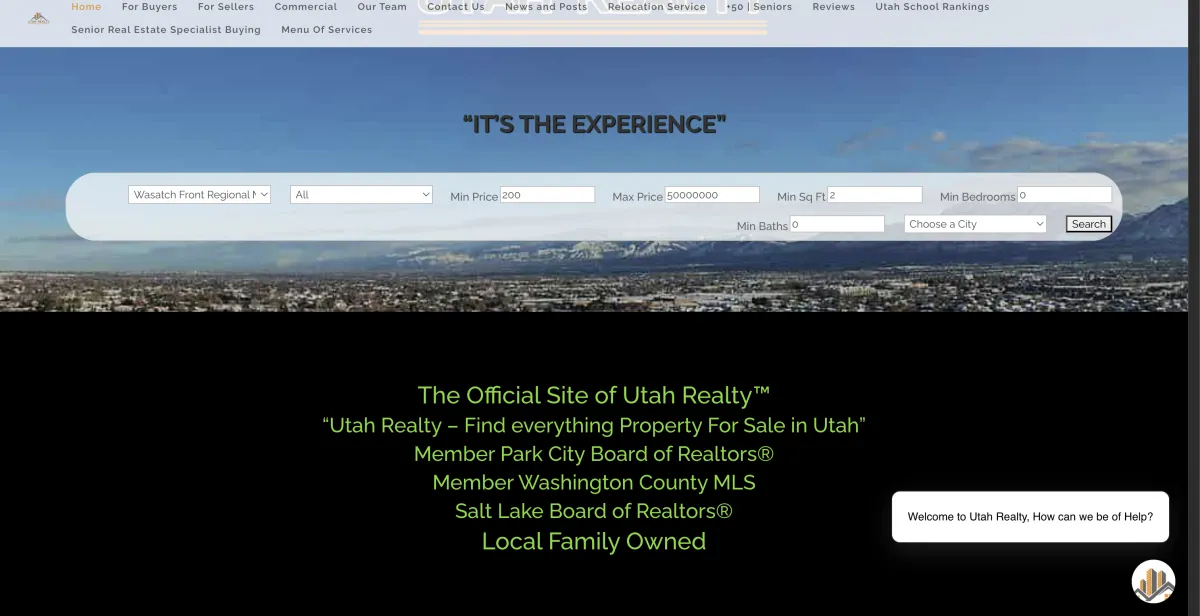Open the Home menu item
Screen dimensions: 1200x616
tap(86, 6)
